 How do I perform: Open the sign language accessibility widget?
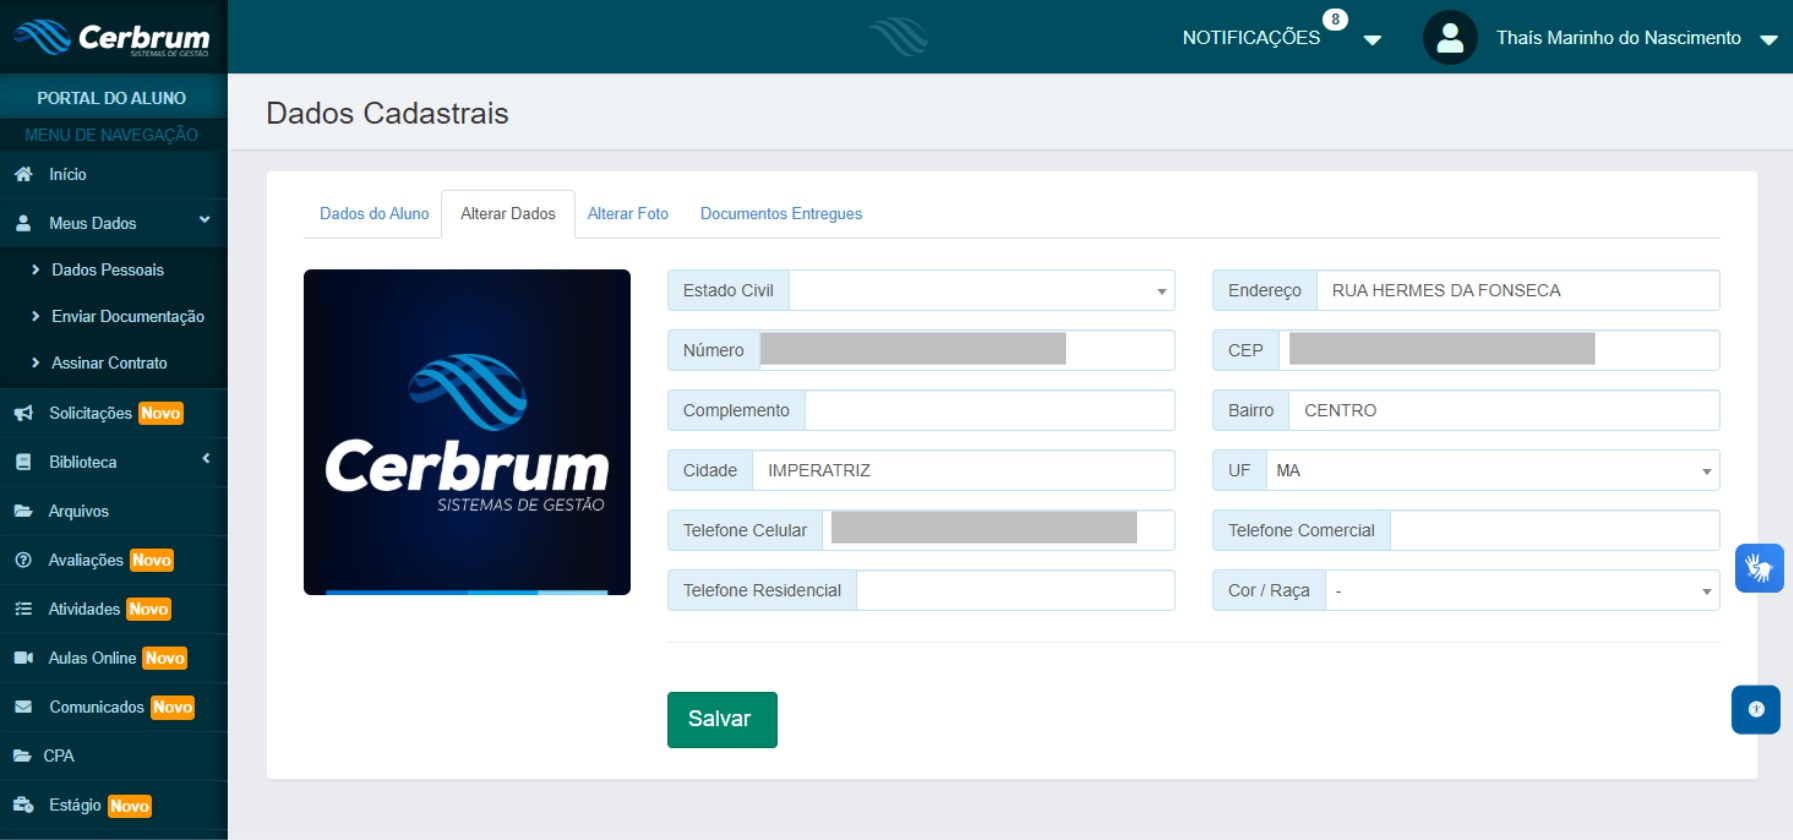(1759, 568)
